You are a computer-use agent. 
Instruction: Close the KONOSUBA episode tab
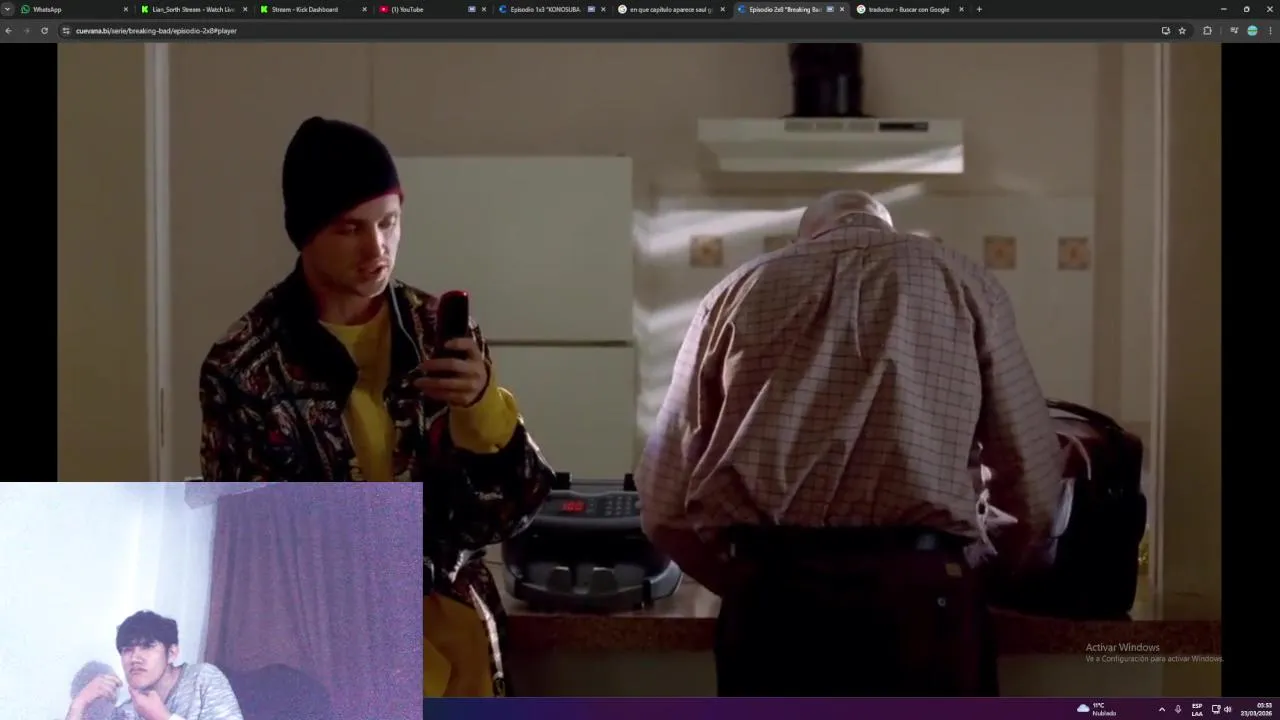(x=603, y=9)
